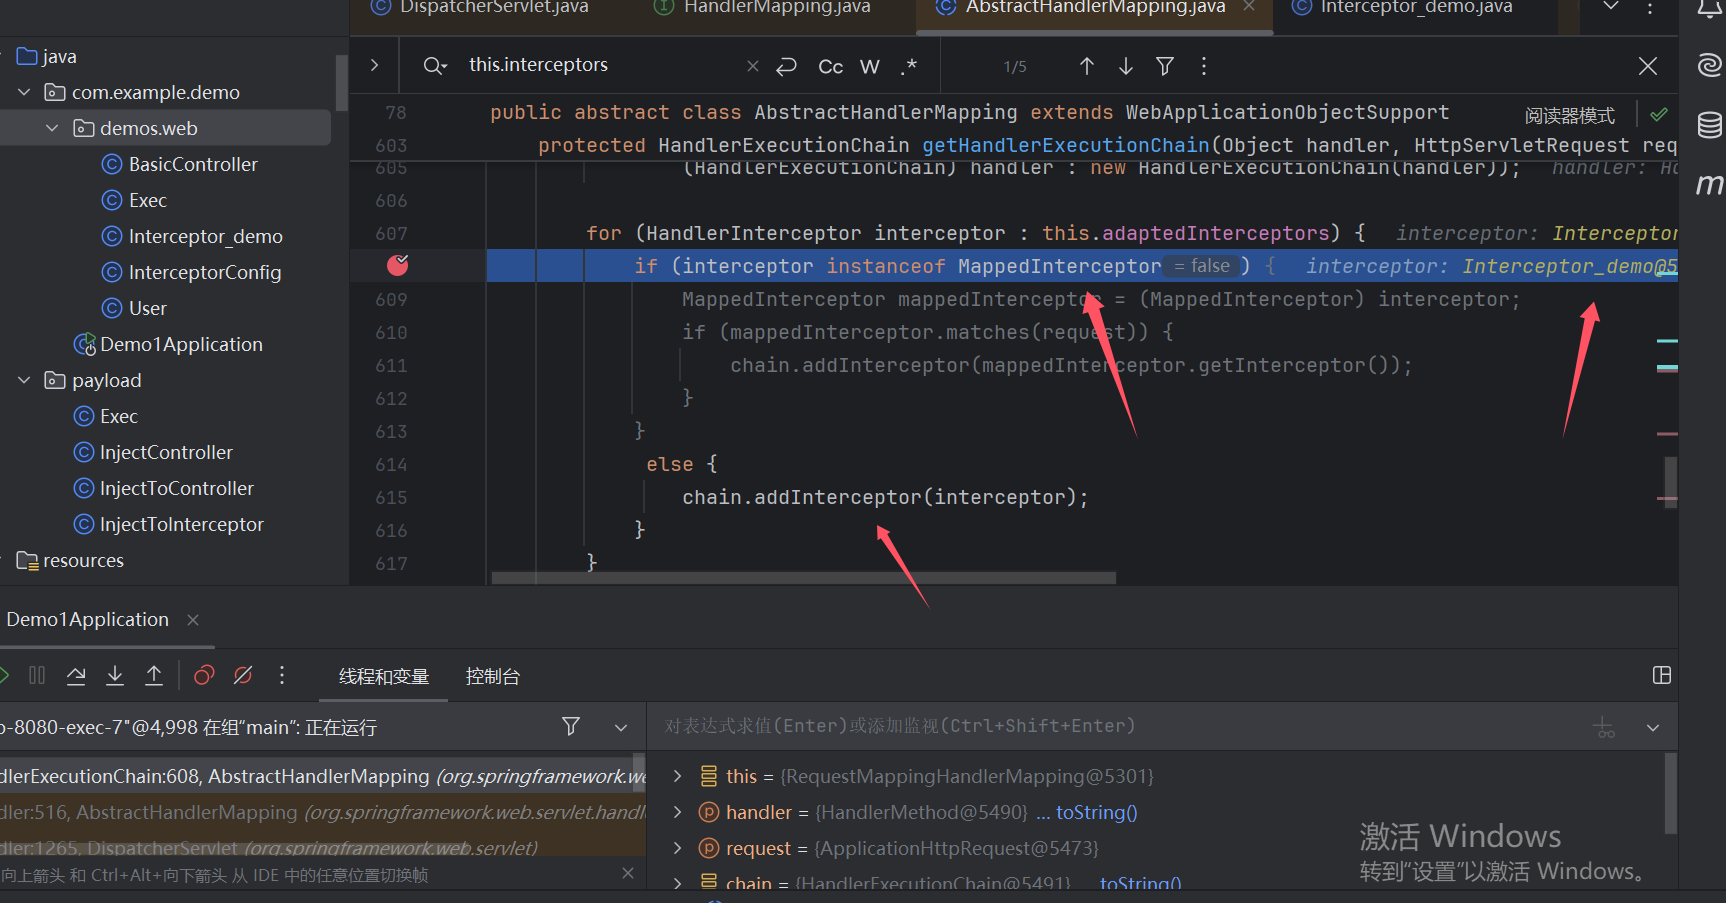Go to next search occurrence arrow
1726x903 pixels.
click(x=1126, y=66)
